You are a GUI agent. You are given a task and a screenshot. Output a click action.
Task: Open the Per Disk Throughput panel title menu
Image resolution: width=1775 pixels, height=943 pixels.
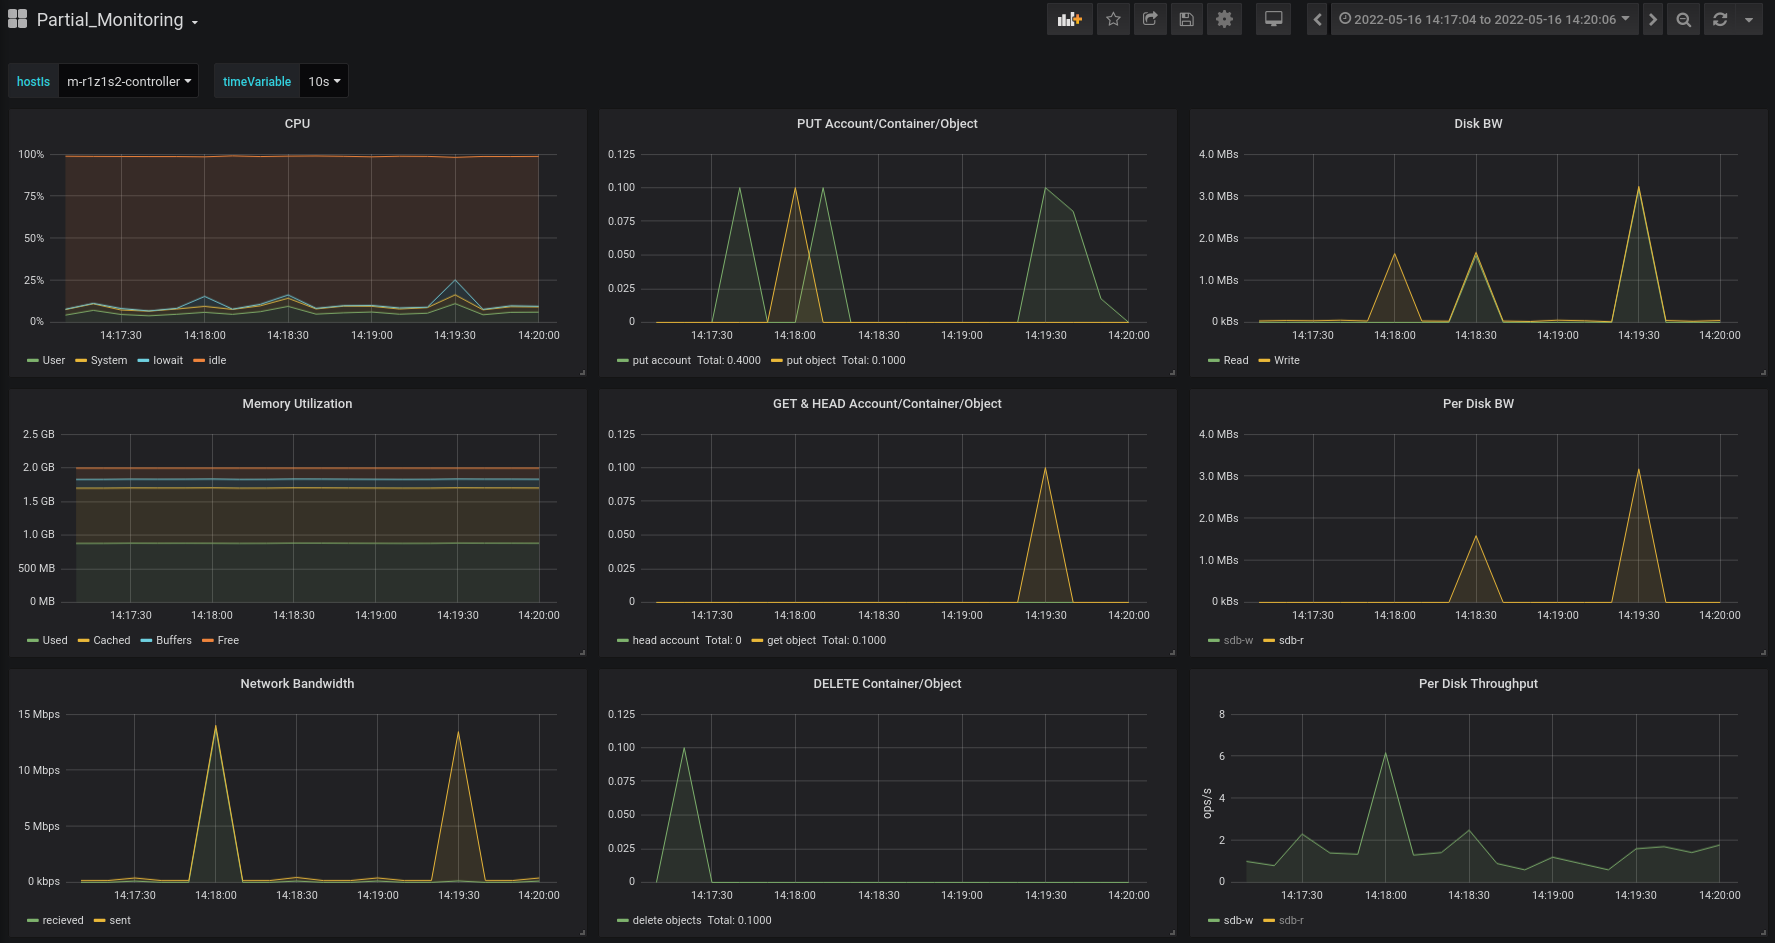[1477, 684]
